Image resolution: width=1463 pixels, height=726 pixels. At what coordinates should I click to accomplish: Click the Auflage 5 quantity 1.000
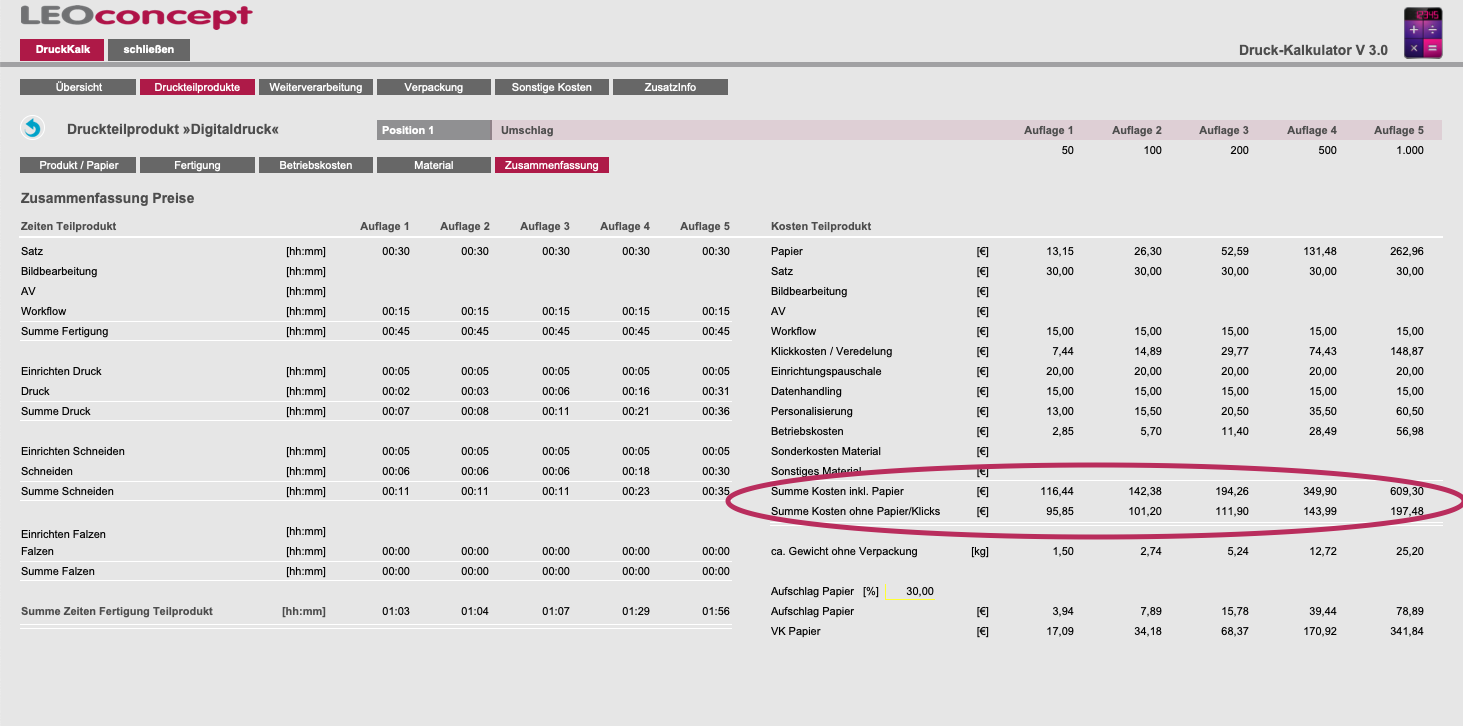coord(1409,150)
